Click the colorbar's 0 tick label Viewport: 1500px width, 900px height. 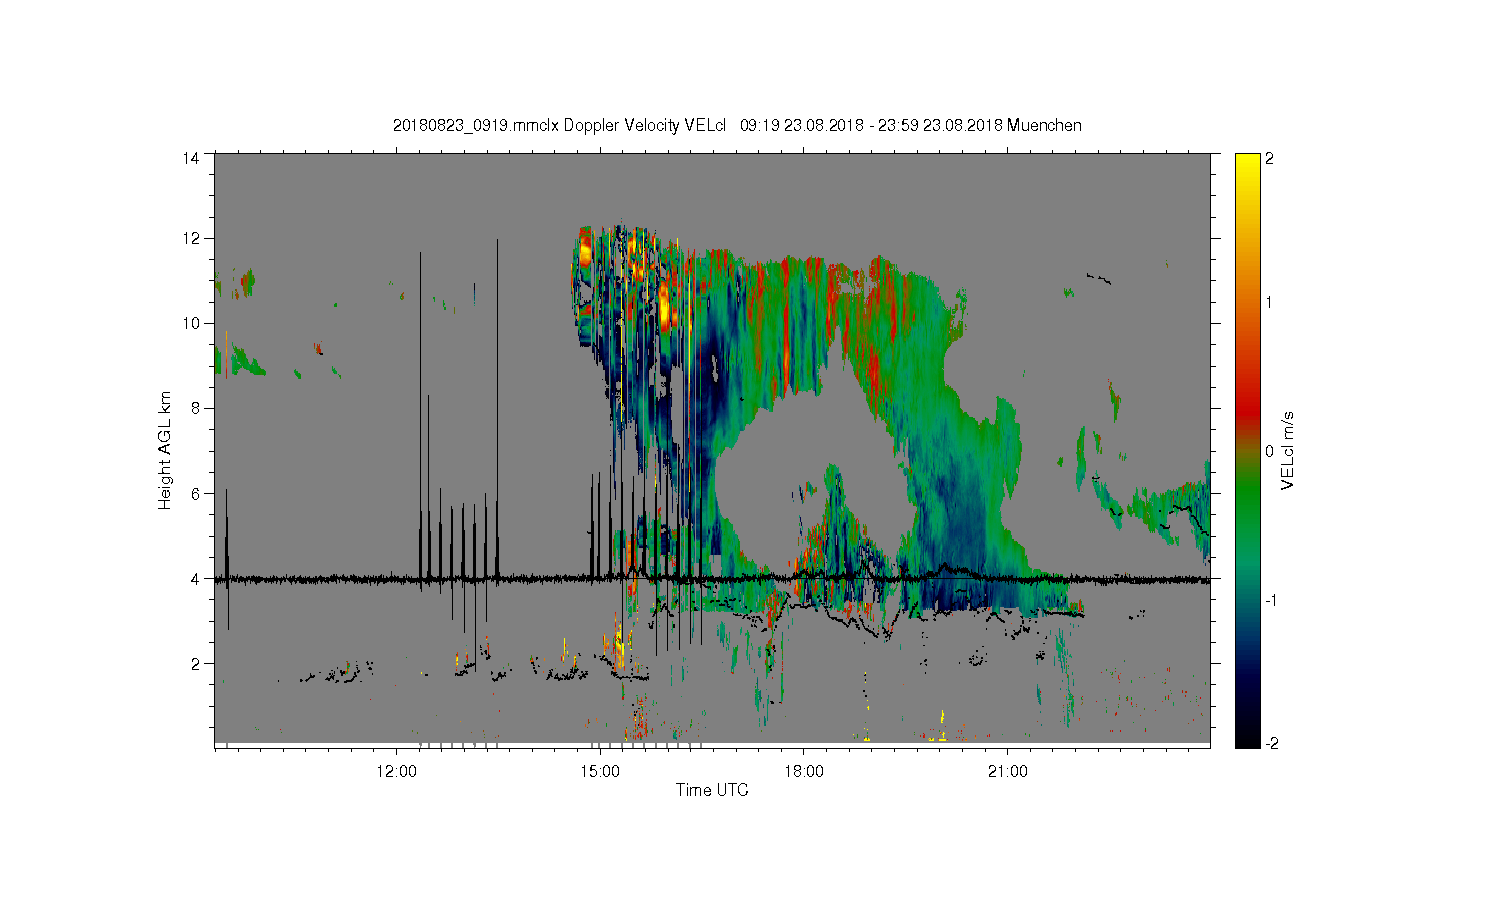pyautogui.click(x=1270, y=451)
